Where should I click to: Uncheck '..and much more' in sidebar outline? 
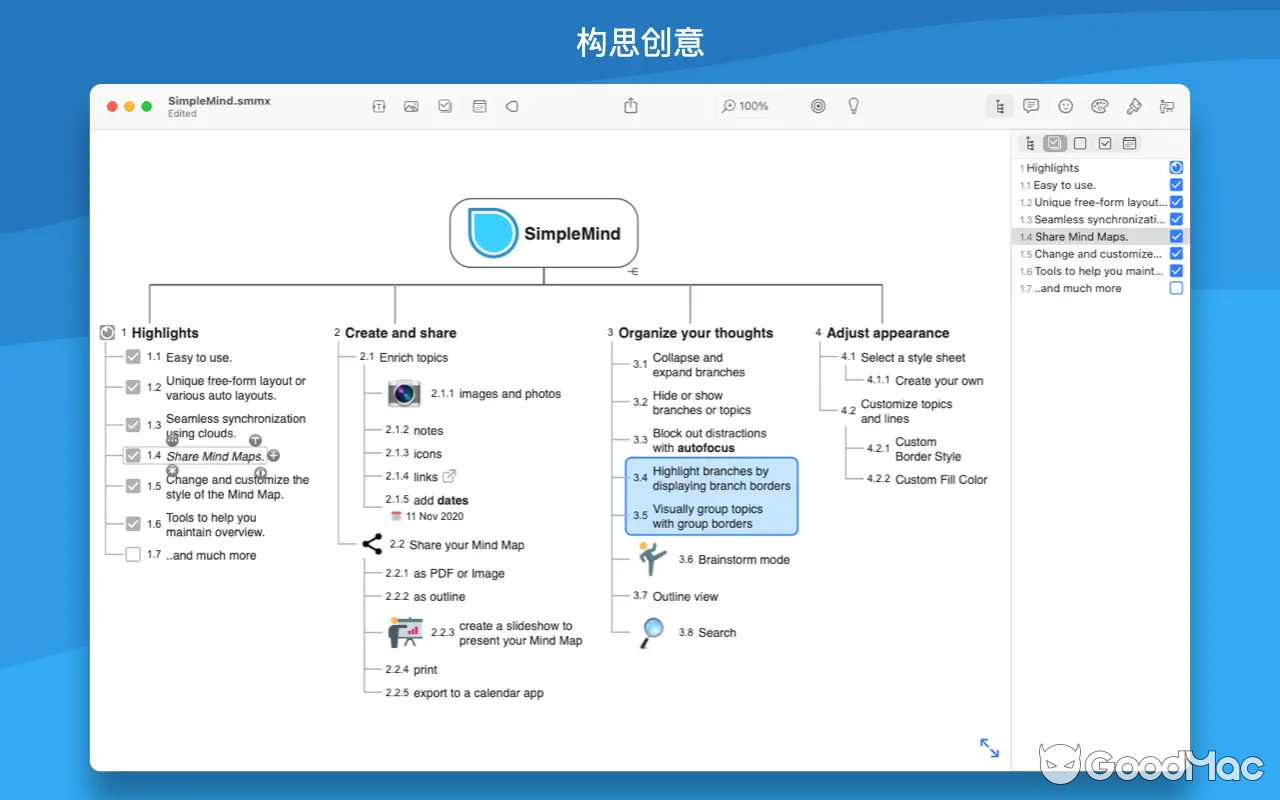1176,288
